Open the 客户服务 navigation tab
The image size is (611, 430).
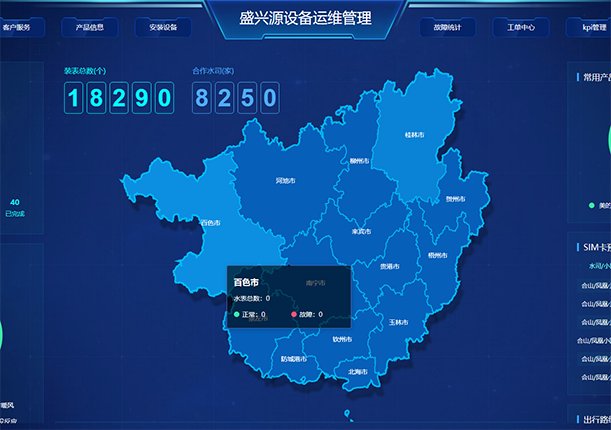pos(22,27)
